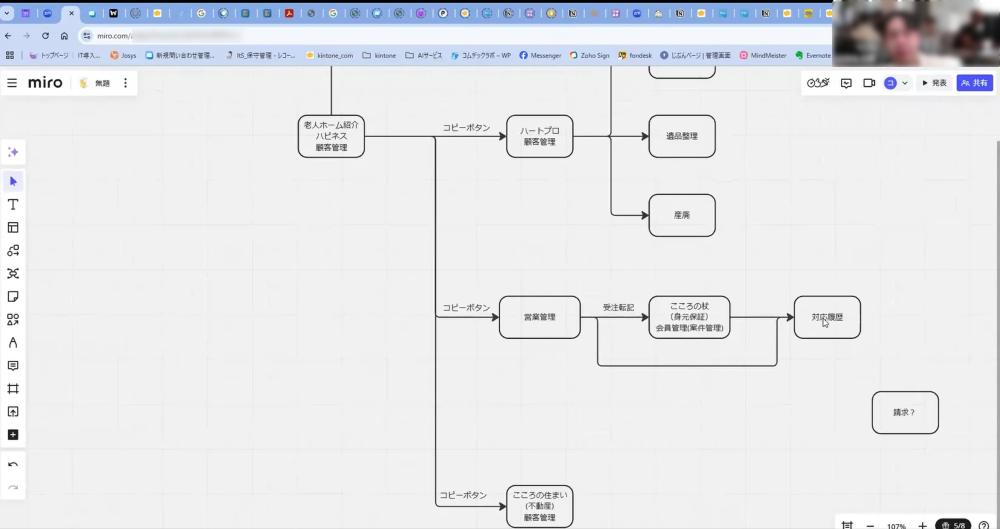Select the こころの杖 会員管理 node

[x=689, y=317]
